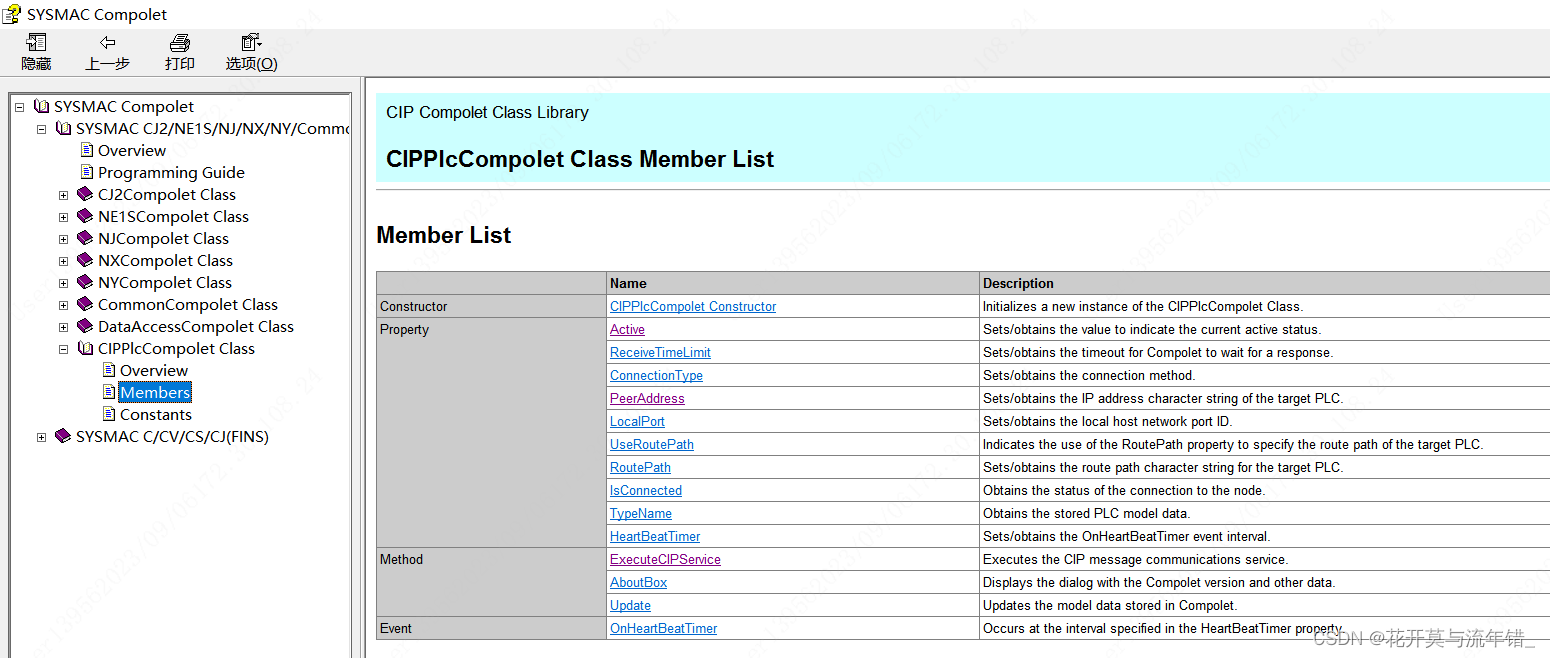Click the Programming Guide page icon
Screen dimensions: 1550x658
click(87, 172)
